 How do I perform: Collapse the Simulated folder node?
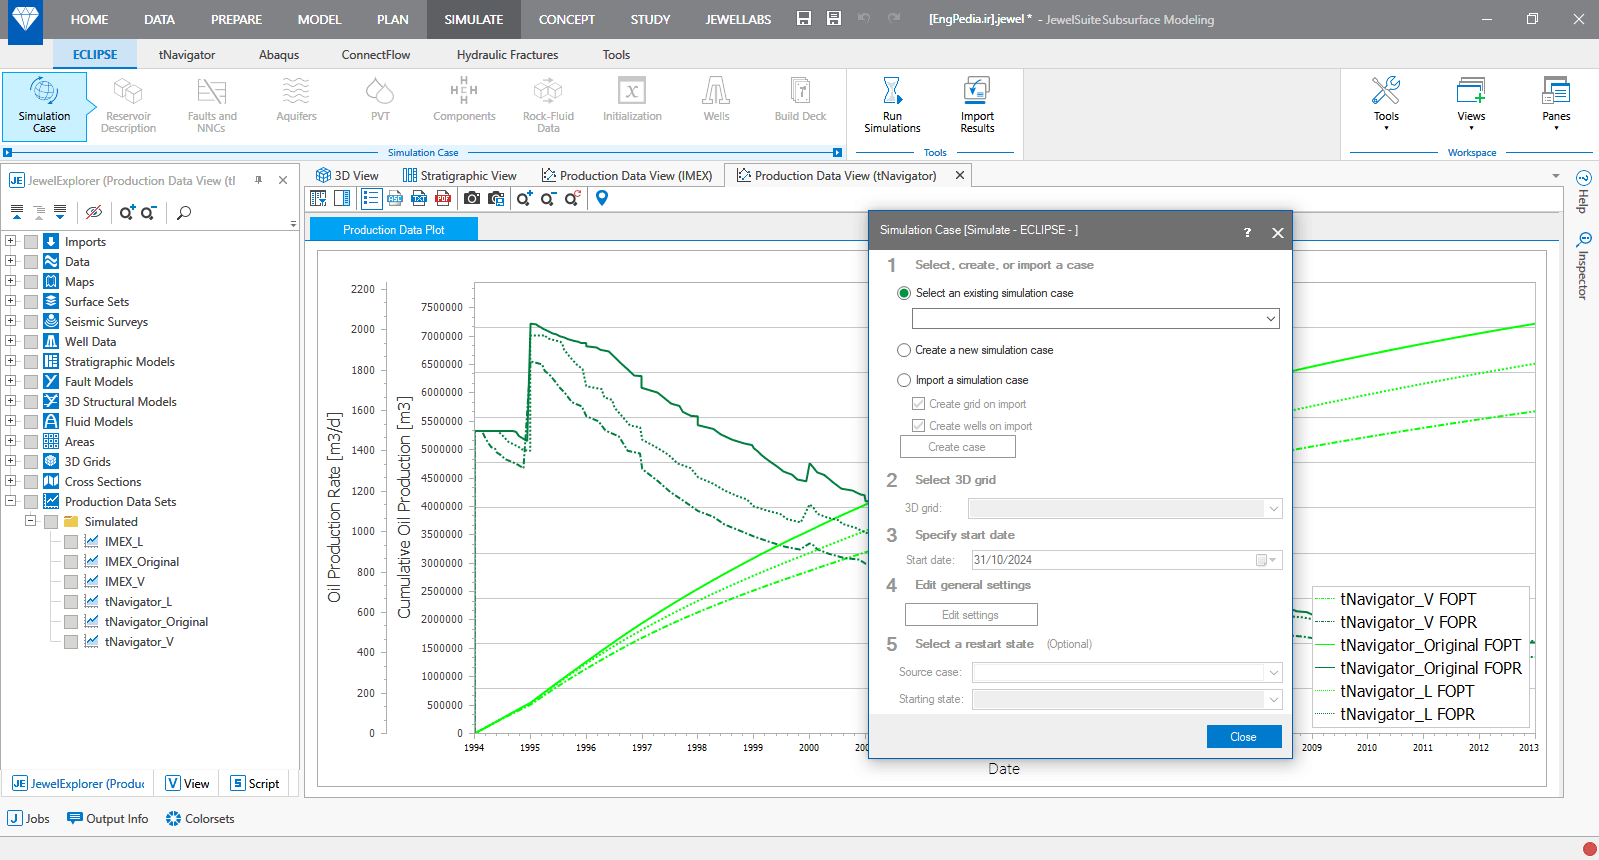tap(30, 521)
